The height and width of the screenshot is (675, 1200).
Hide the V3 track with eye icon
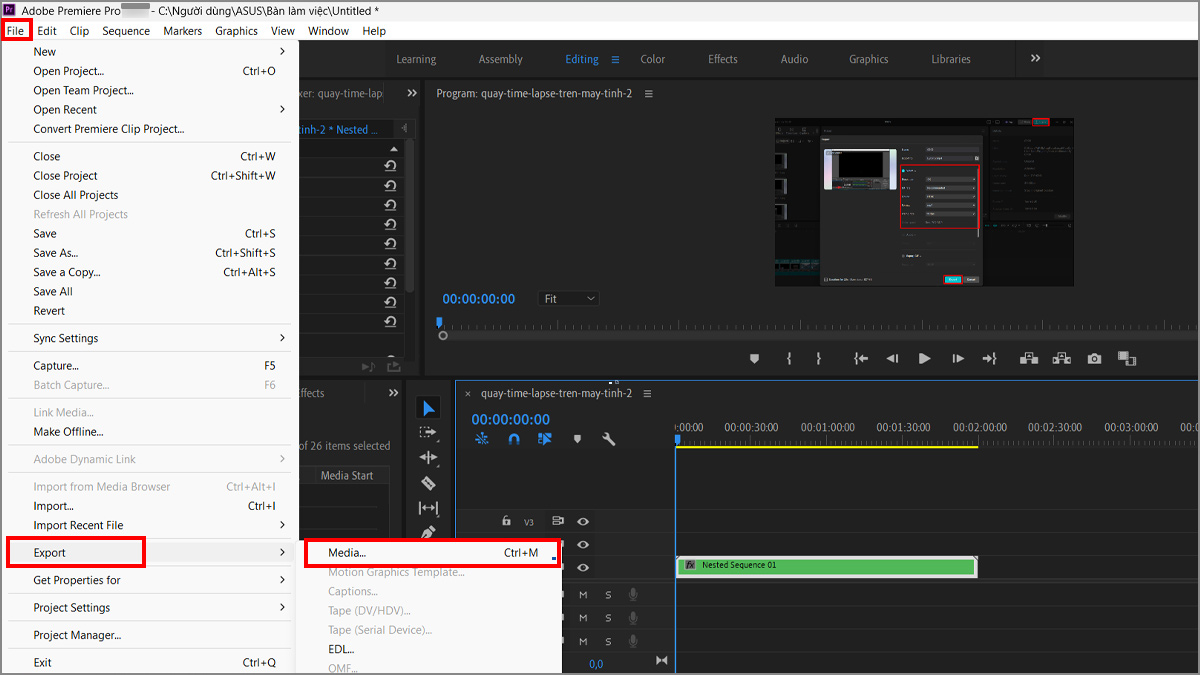[x=582, y=521]
